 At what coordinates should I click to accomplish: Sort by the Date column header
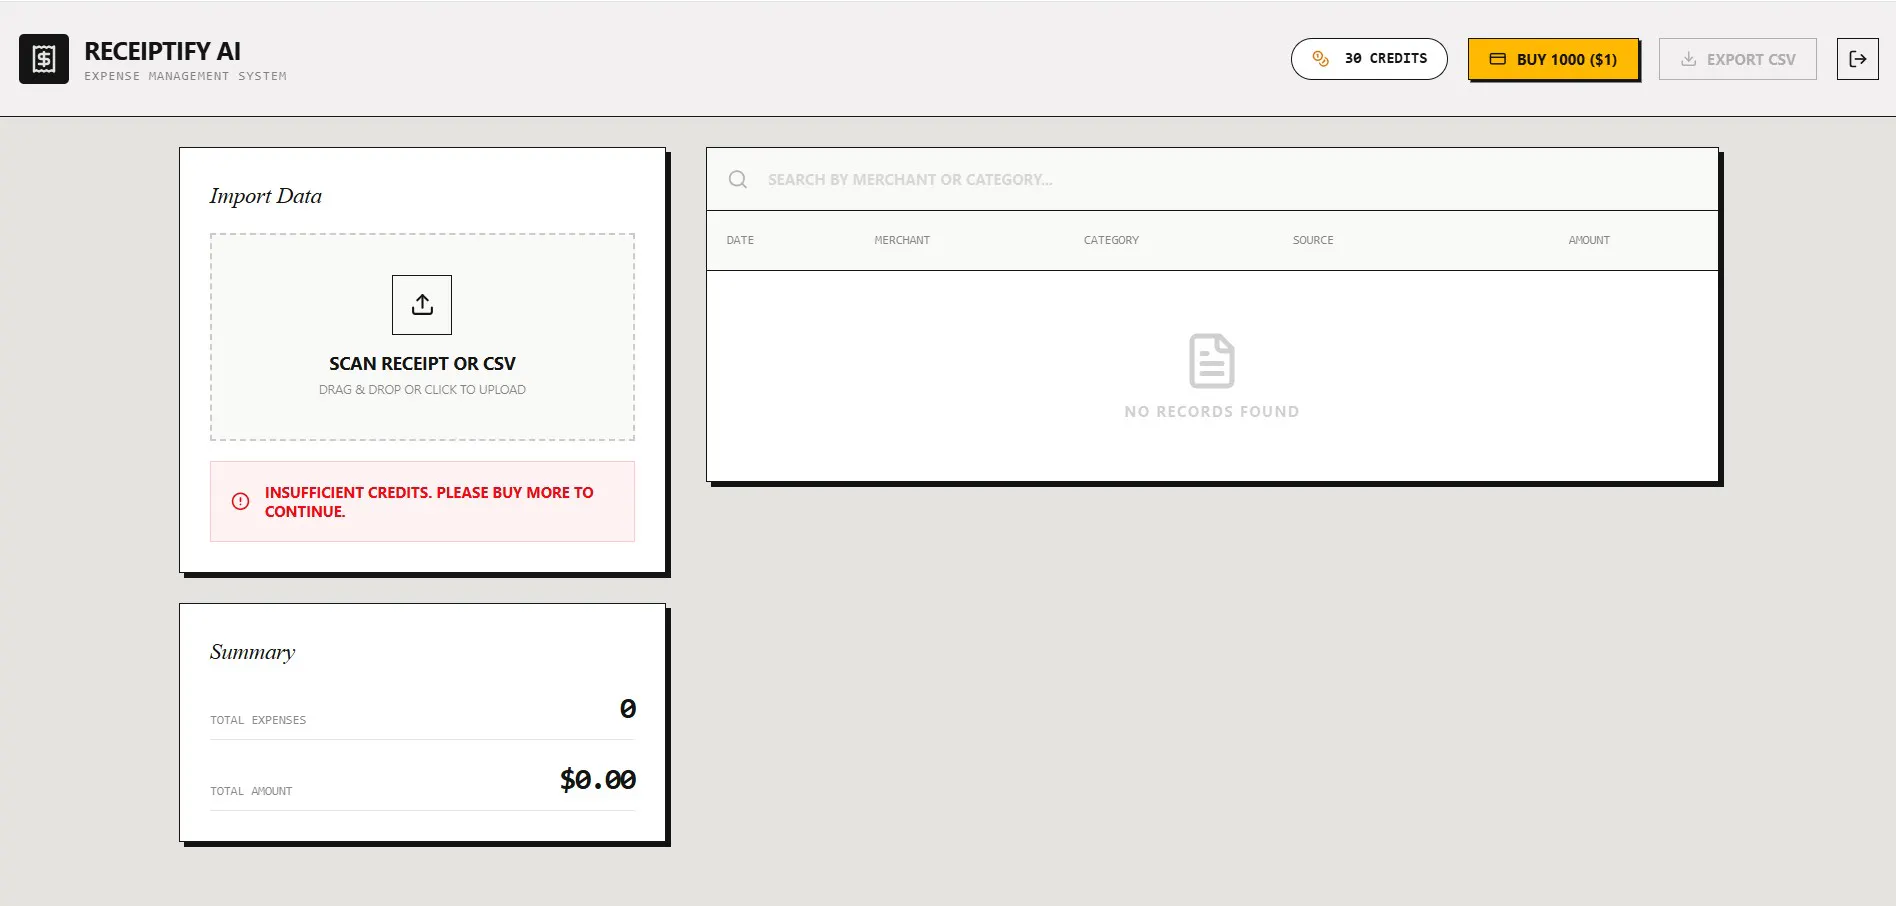click(x=740, y=240)
